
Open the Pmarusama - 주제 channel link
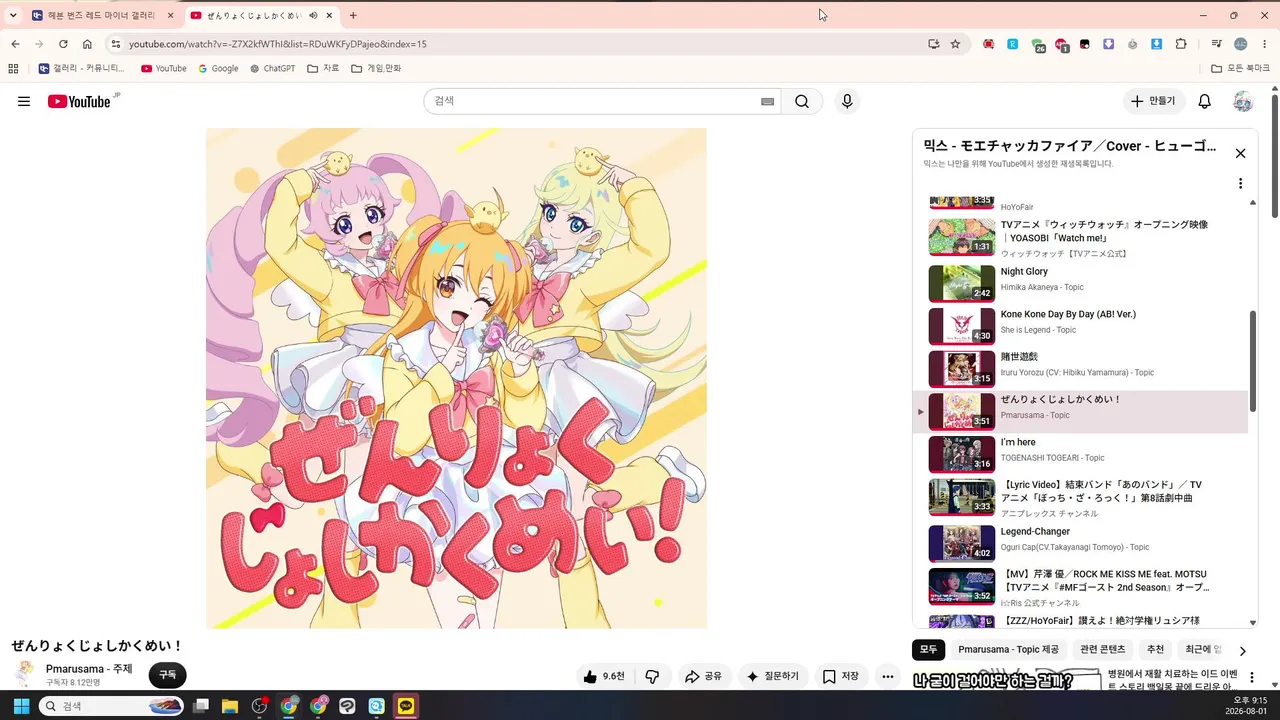pyautogui.click(x=89, y=669)
